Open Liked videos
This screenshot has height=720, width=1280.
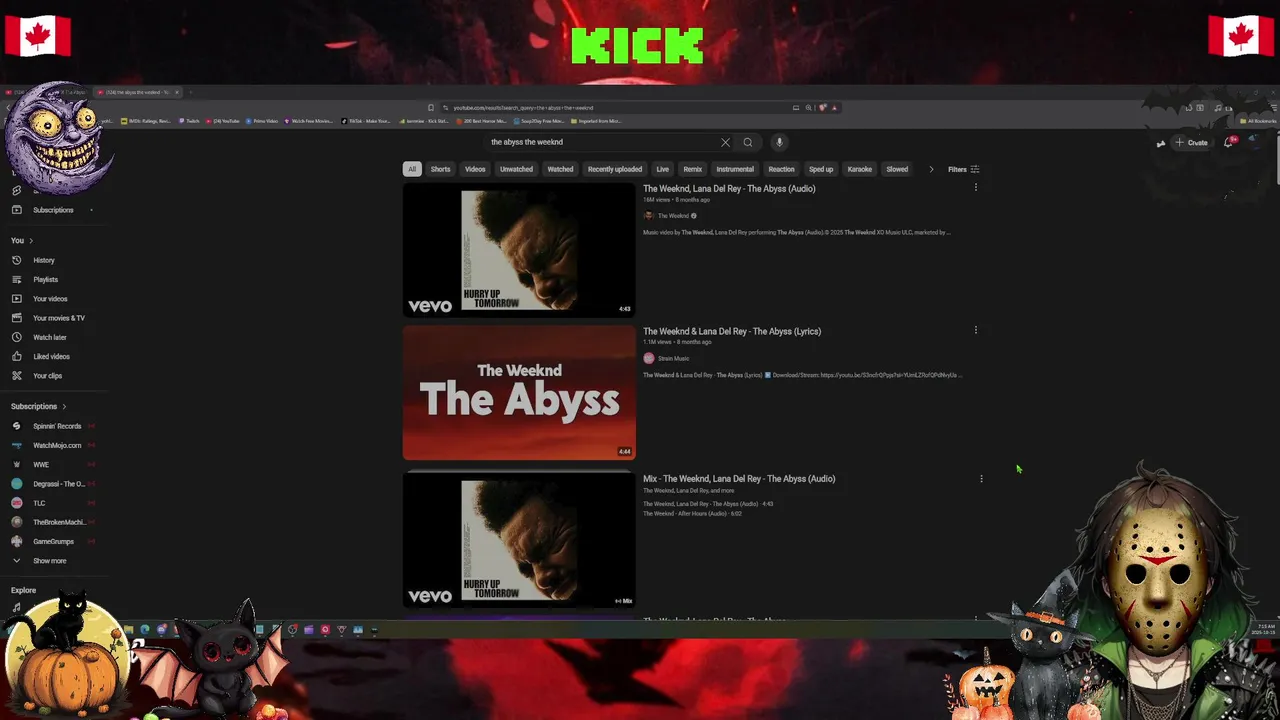(51, 356)
